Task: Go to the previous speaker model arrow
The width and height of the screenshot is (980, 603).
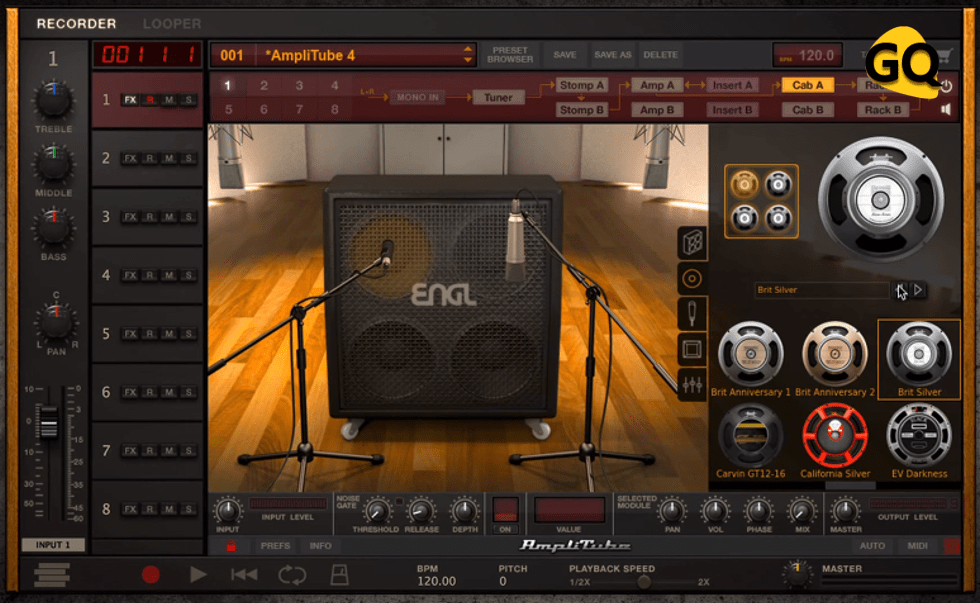Action: pos(901,290)
